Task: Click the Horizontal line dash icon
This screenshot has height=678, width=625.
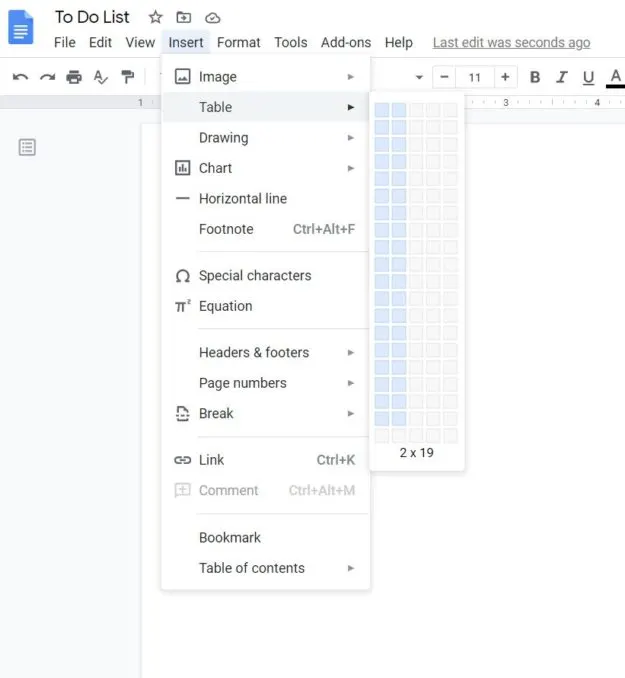Action: (182, 198)
